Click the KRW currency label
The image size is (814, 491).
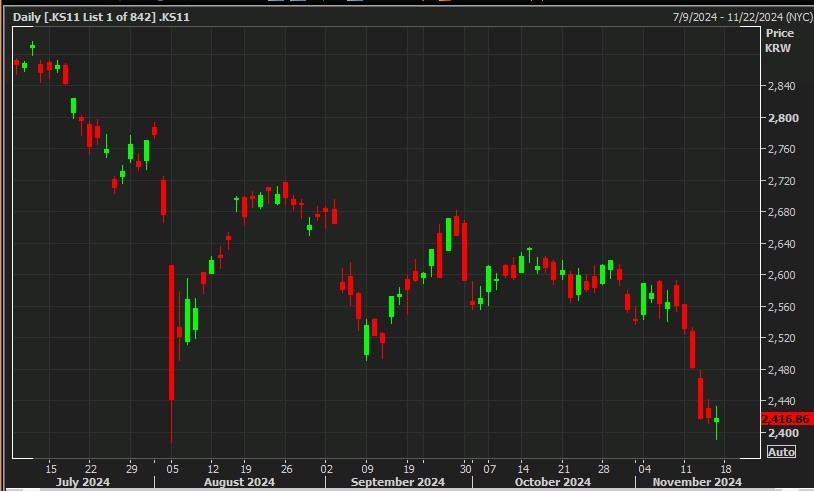tap(778, 48)
